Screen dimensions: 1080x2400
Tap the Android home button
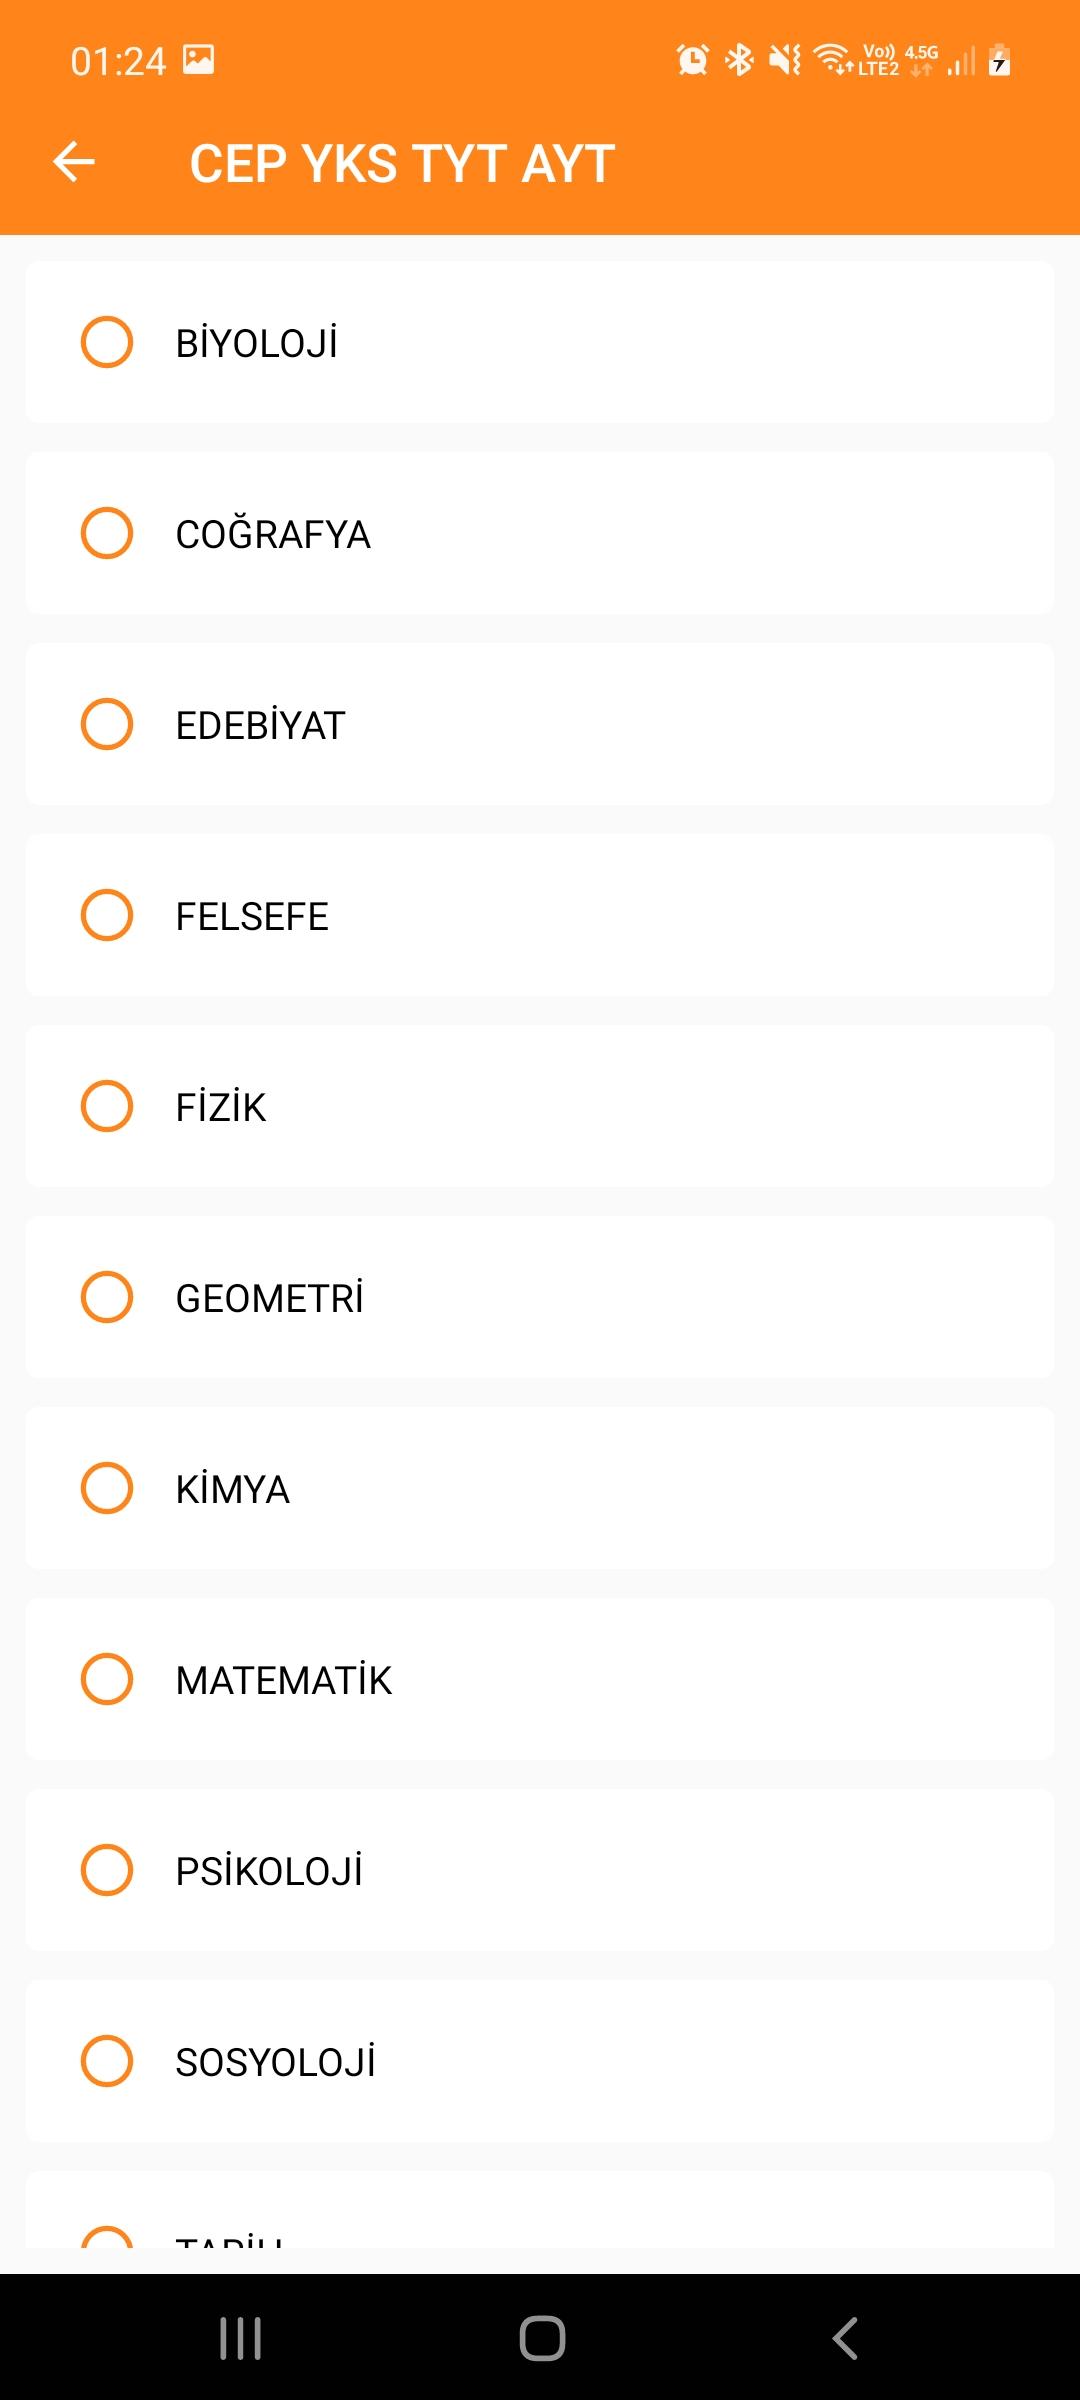click(542, 2338)
